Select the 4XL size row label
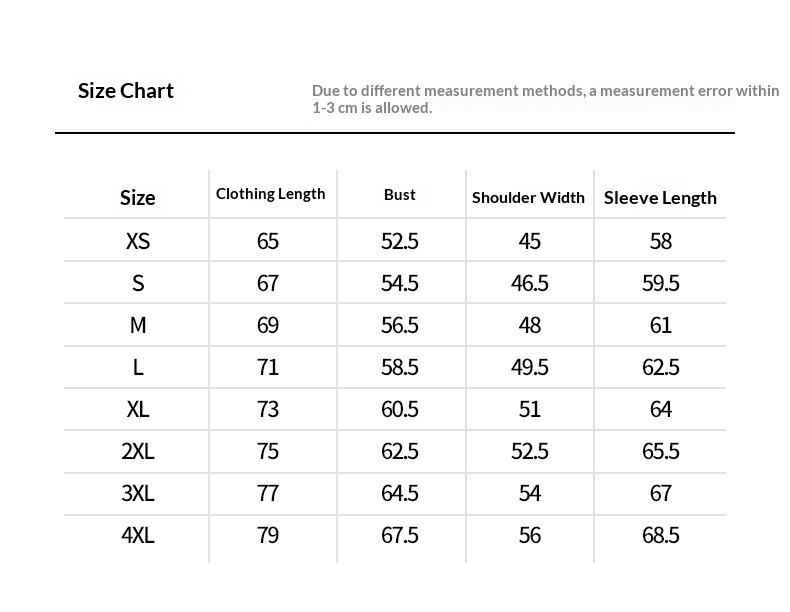The height and width of the screenshot is (612, 790). click(x=138, y=535)
